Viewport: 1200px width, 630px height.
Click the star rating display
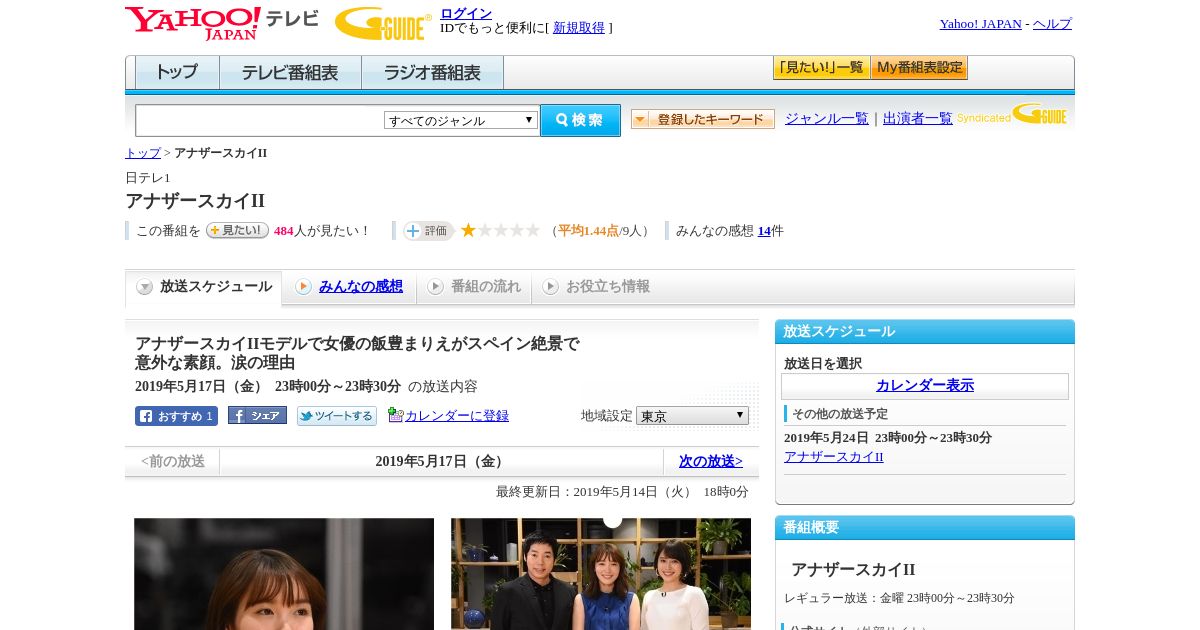[500, 230]
